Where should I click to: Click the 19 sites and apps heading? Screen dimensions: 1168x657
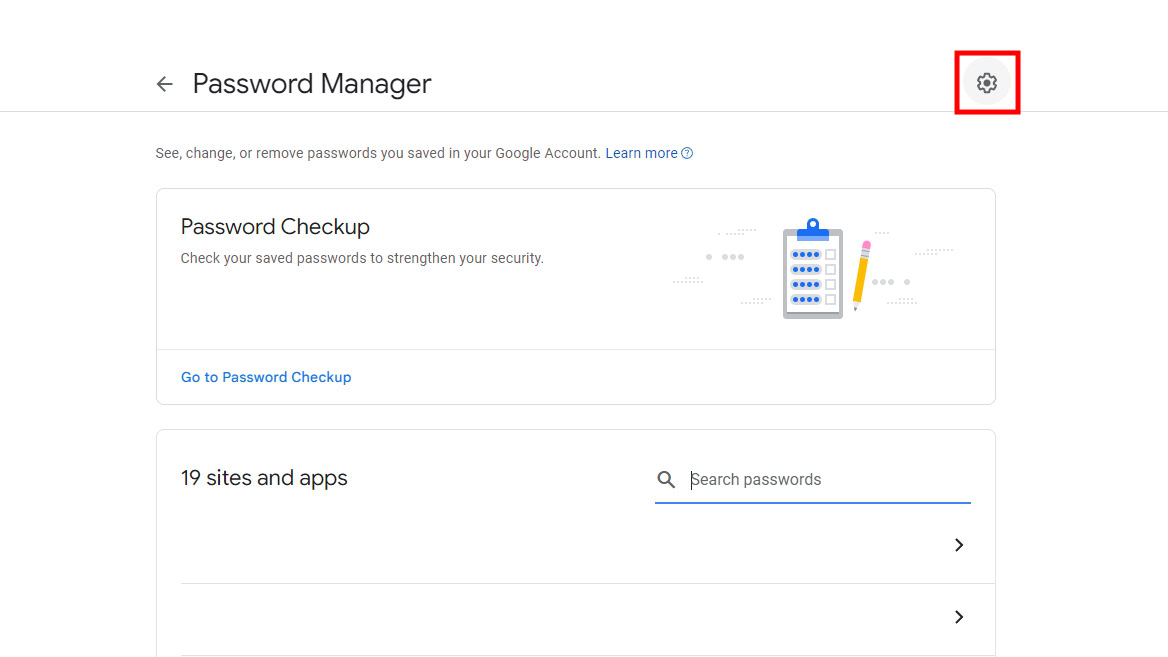point(264,478)
